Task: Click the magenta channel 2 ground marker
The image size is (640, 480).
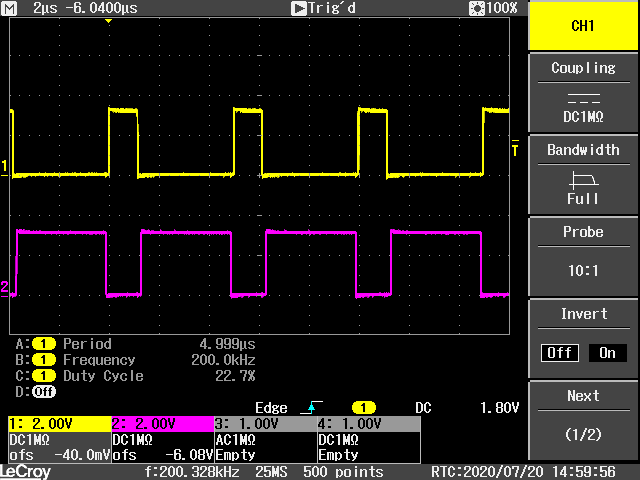Action: pyautogui.click(x=4, y=289)
